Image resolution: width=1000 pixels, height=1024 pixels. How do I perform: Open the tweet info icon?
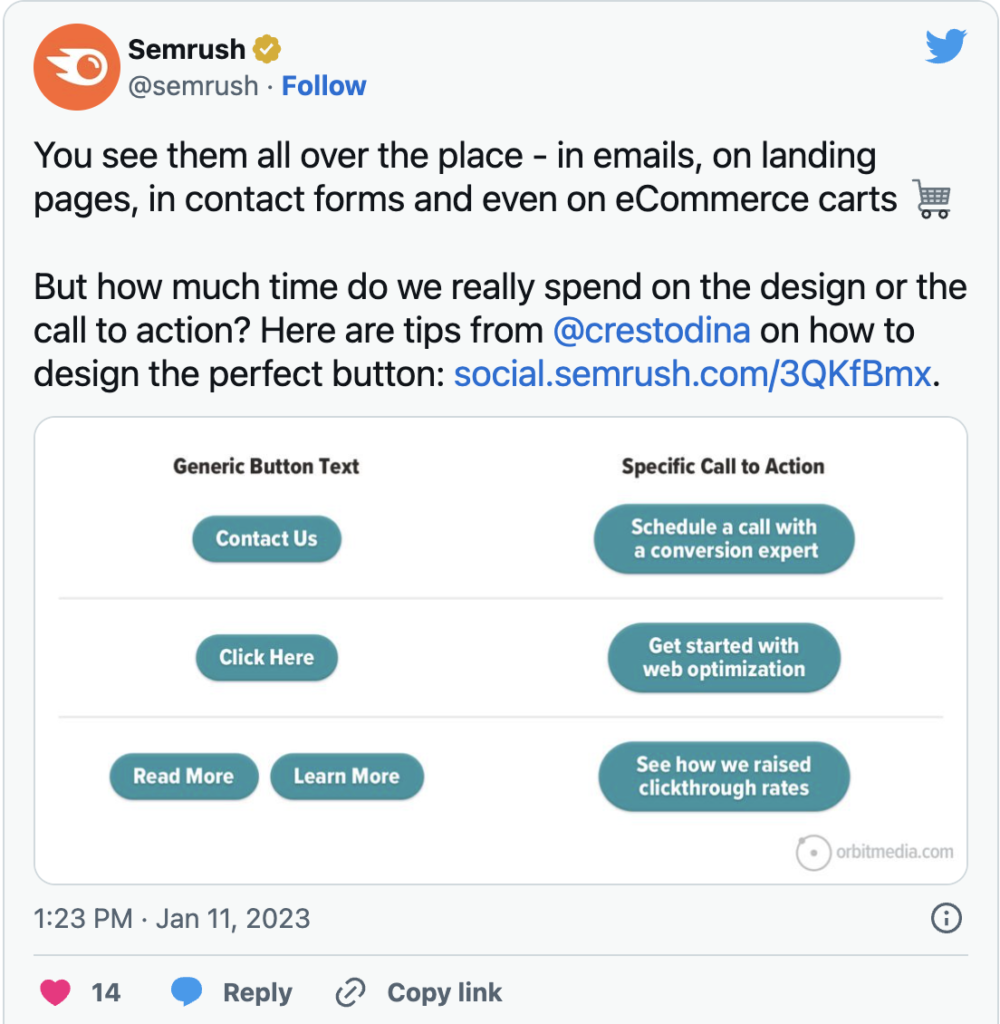(945, 918)
